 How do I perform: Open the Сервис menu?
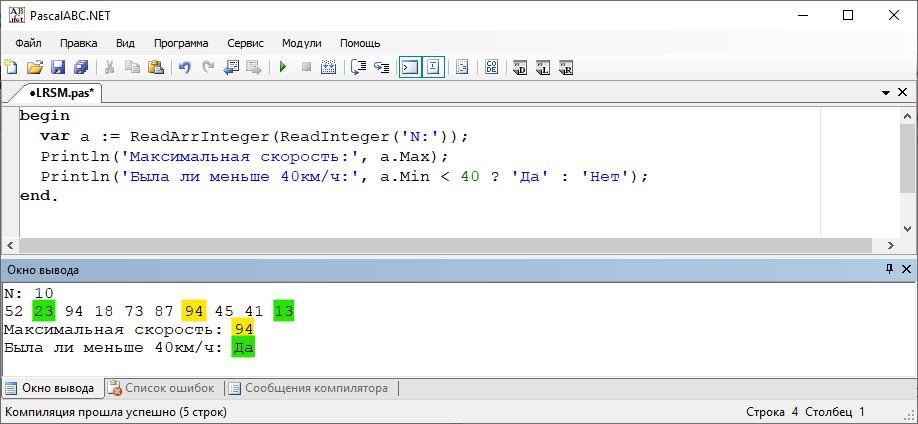click(245, 43)
